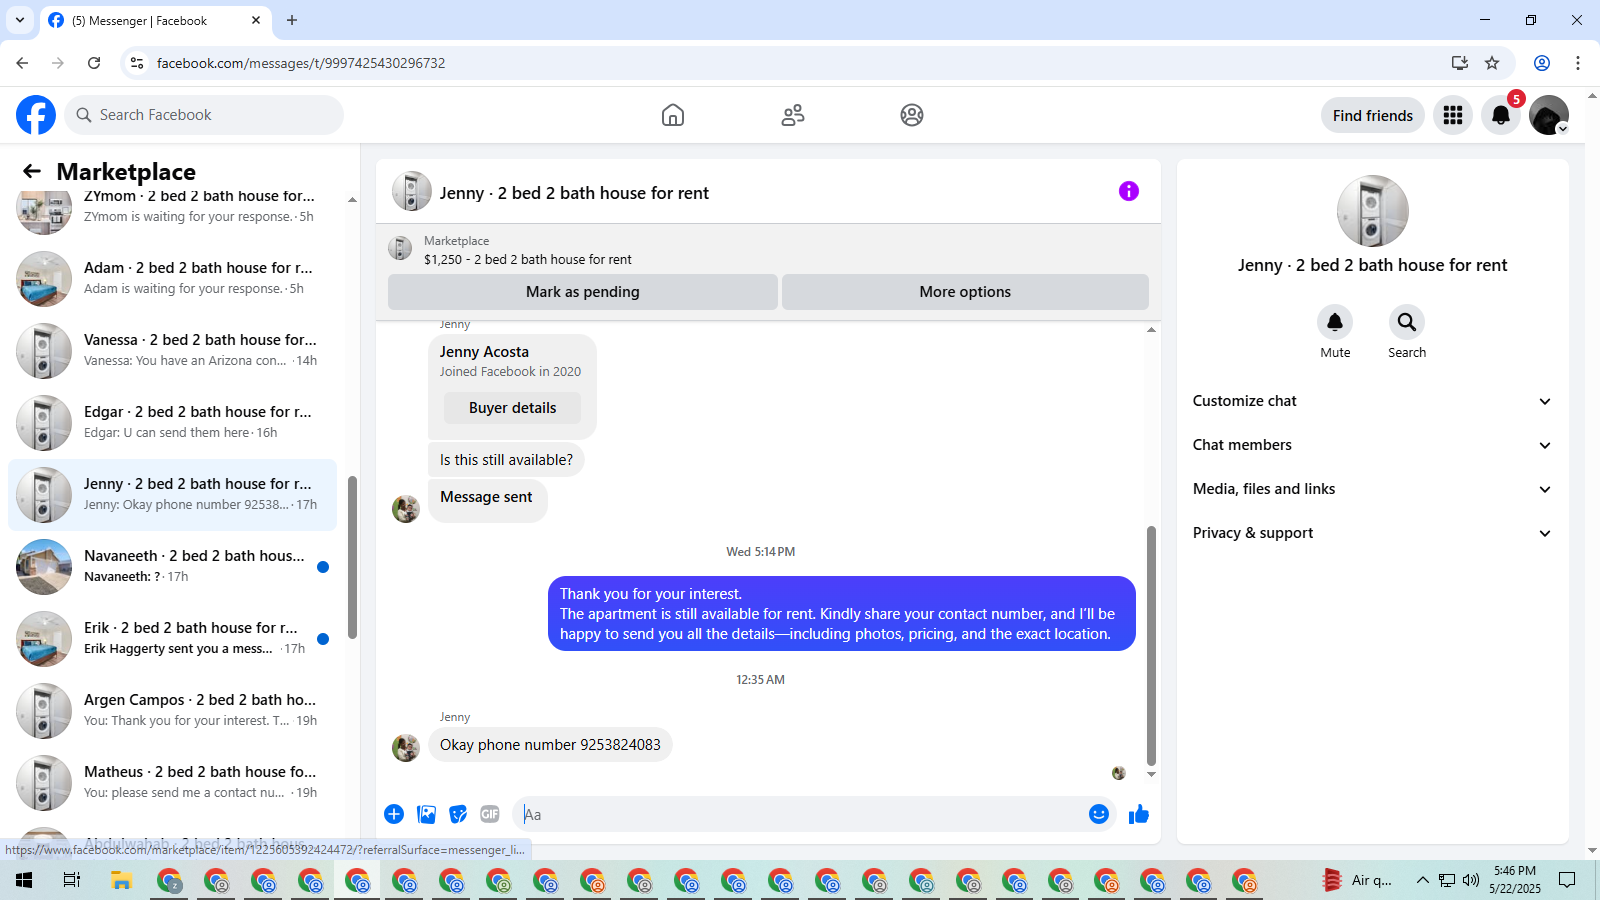Viewport: 1600px width, 900px height.
Task: Attach a photo file icon
Action: 427,814
